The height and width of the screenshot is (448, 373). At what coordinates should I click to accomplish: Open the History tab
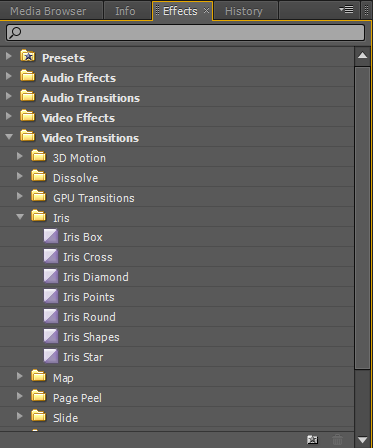(244, 11)
